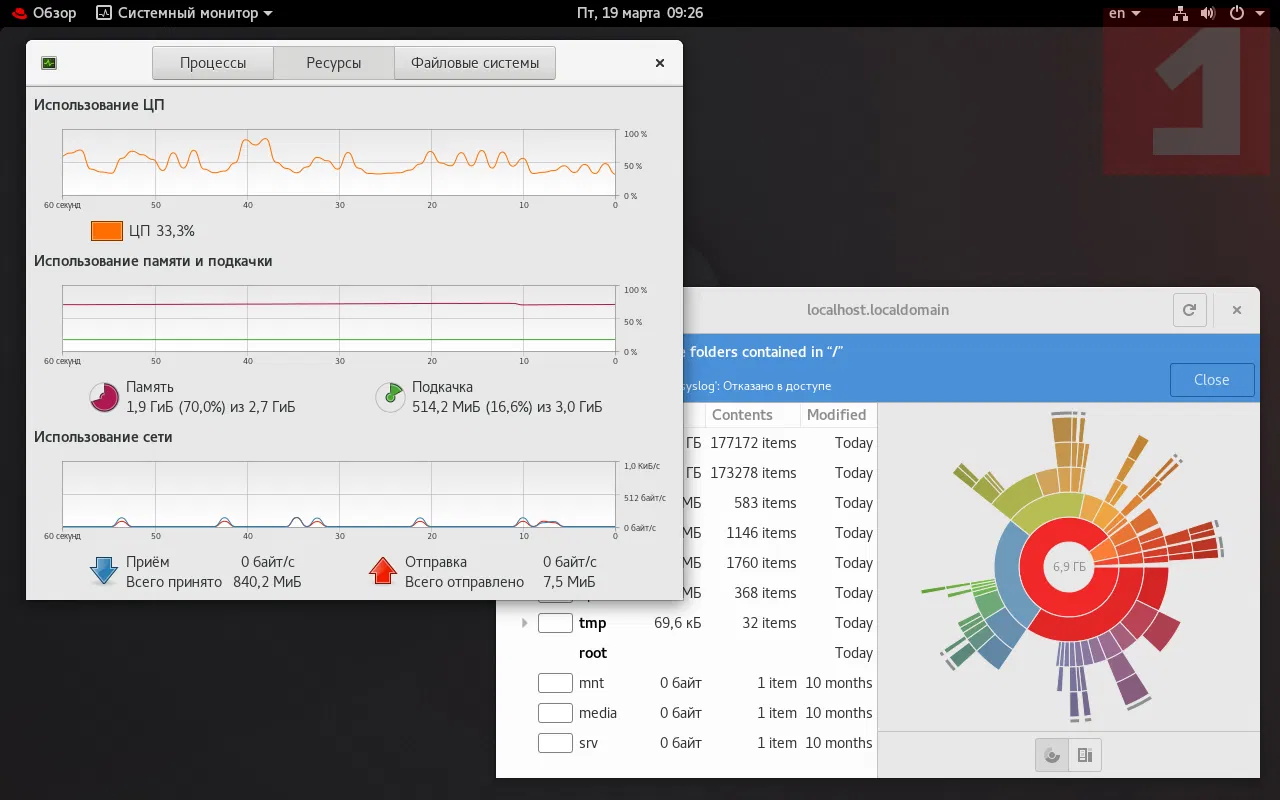Click the network status icon in top bar
This screenshot has width=1280, height=800.
click(1181, 13)
